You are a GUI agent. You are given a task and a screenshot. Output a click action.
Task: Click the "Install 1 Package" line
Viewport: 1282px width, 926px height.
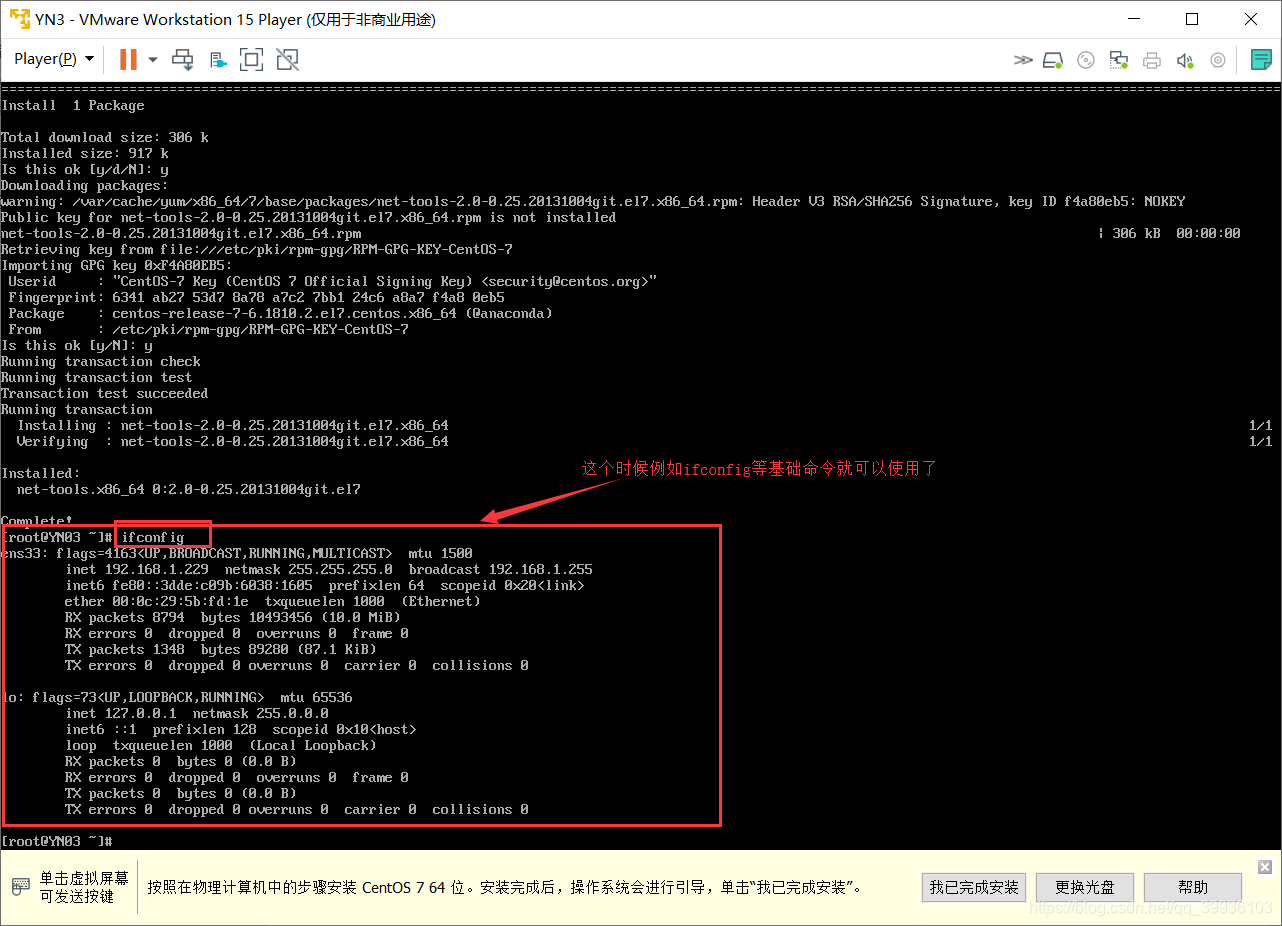tap(73, 105)
